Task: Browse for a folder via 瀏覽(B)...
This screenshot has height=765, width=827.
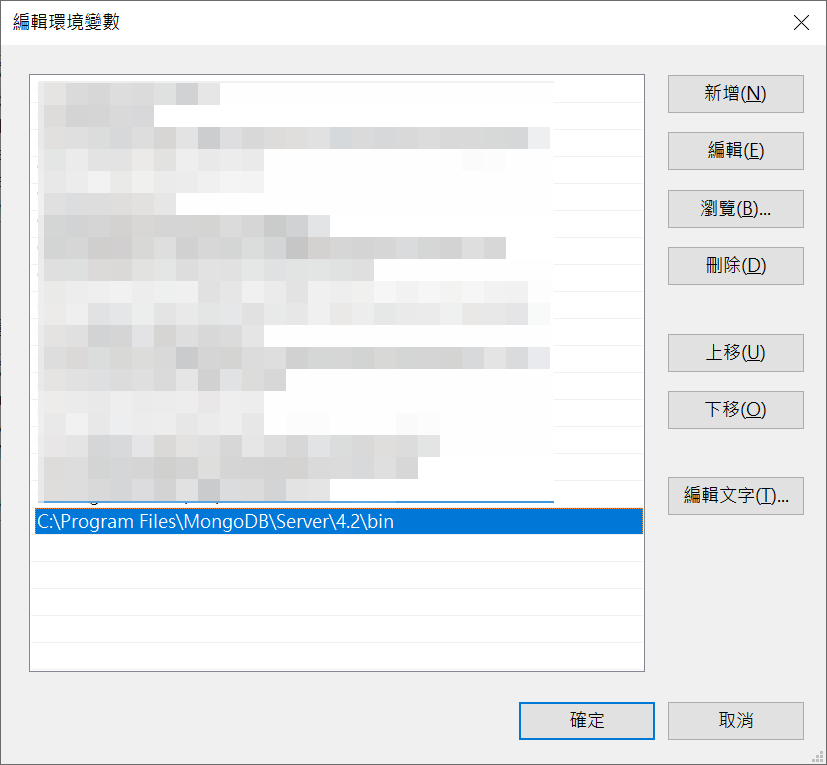Action: coord(735,209)
